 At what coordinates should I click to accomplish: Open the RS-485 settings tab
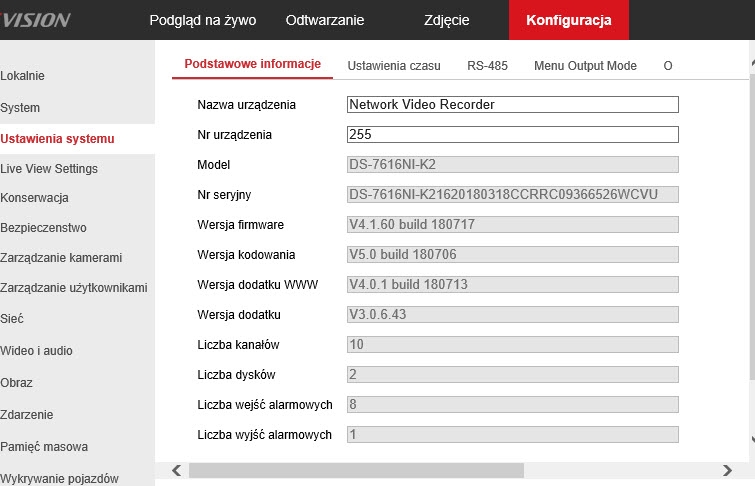(487, 65)
